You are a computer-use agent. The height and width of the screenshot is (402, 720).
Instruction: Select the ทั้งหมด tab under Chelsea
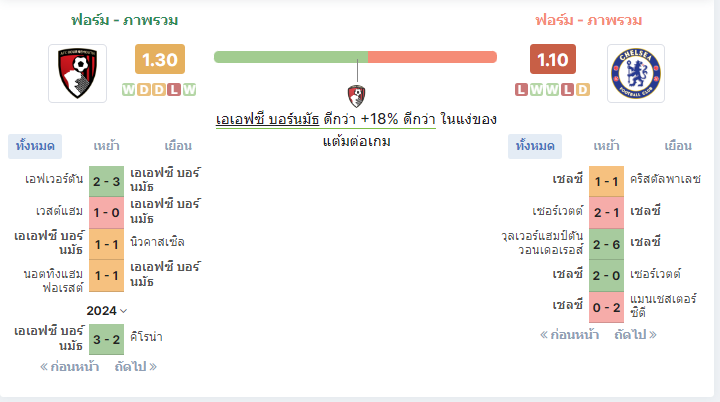535,146
